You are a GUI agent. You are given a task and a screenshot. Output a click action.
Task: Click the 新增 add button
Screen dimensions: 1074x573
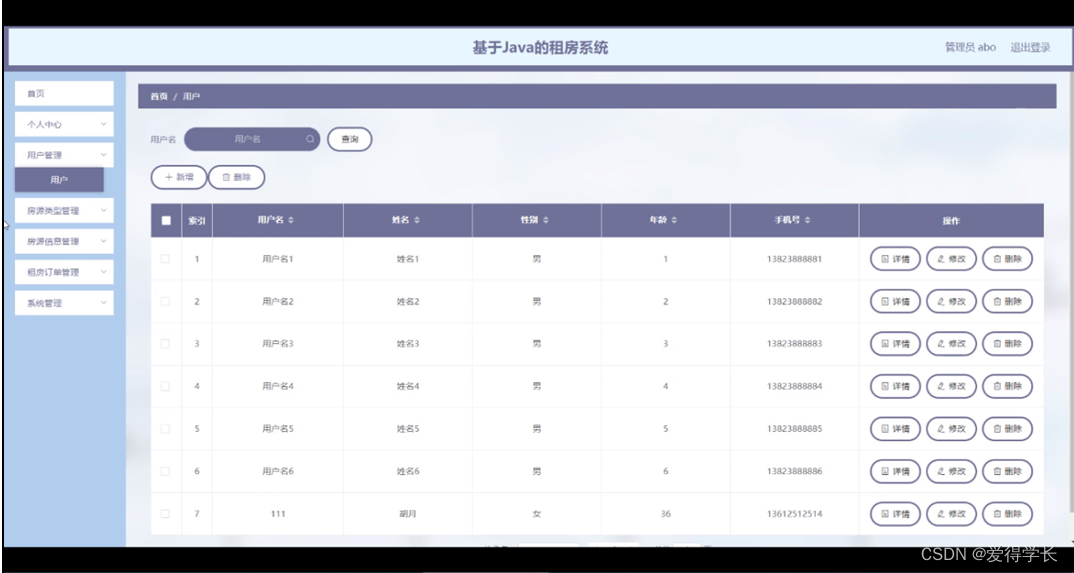[178, 177]
